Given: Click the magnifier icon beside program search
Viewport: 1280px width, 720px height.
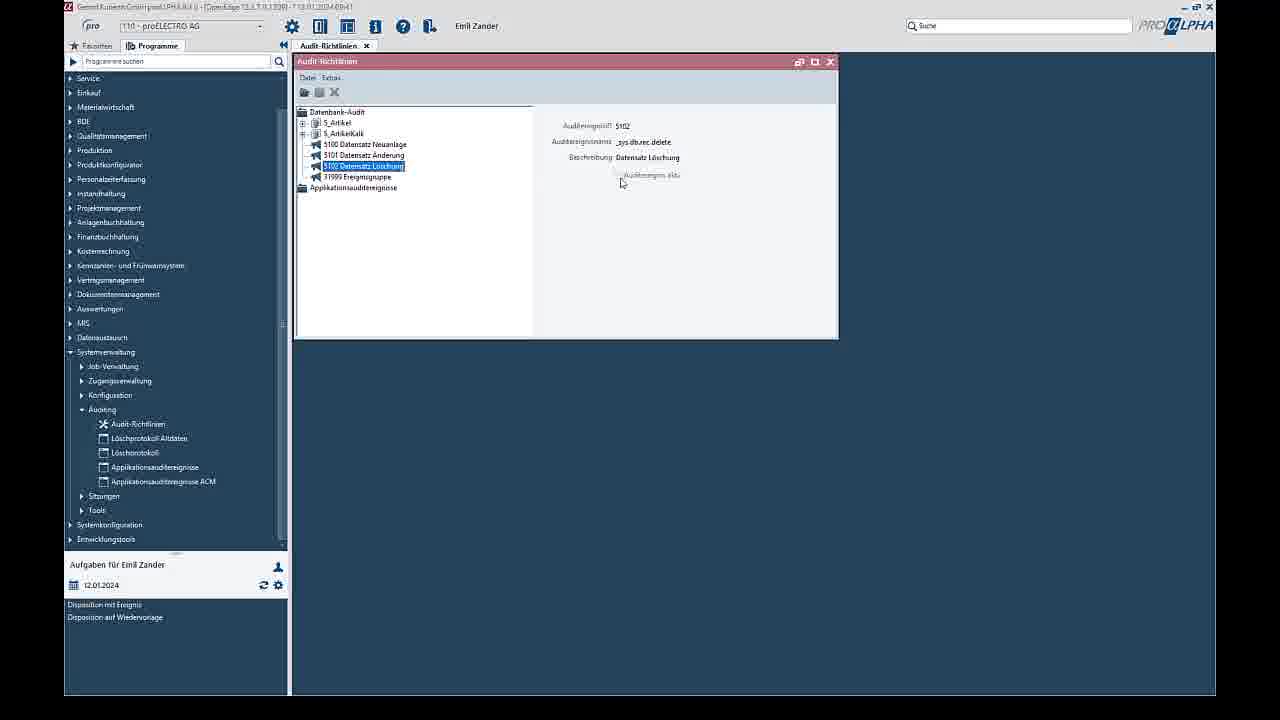Looking at the screenshot, I should 279,62.
